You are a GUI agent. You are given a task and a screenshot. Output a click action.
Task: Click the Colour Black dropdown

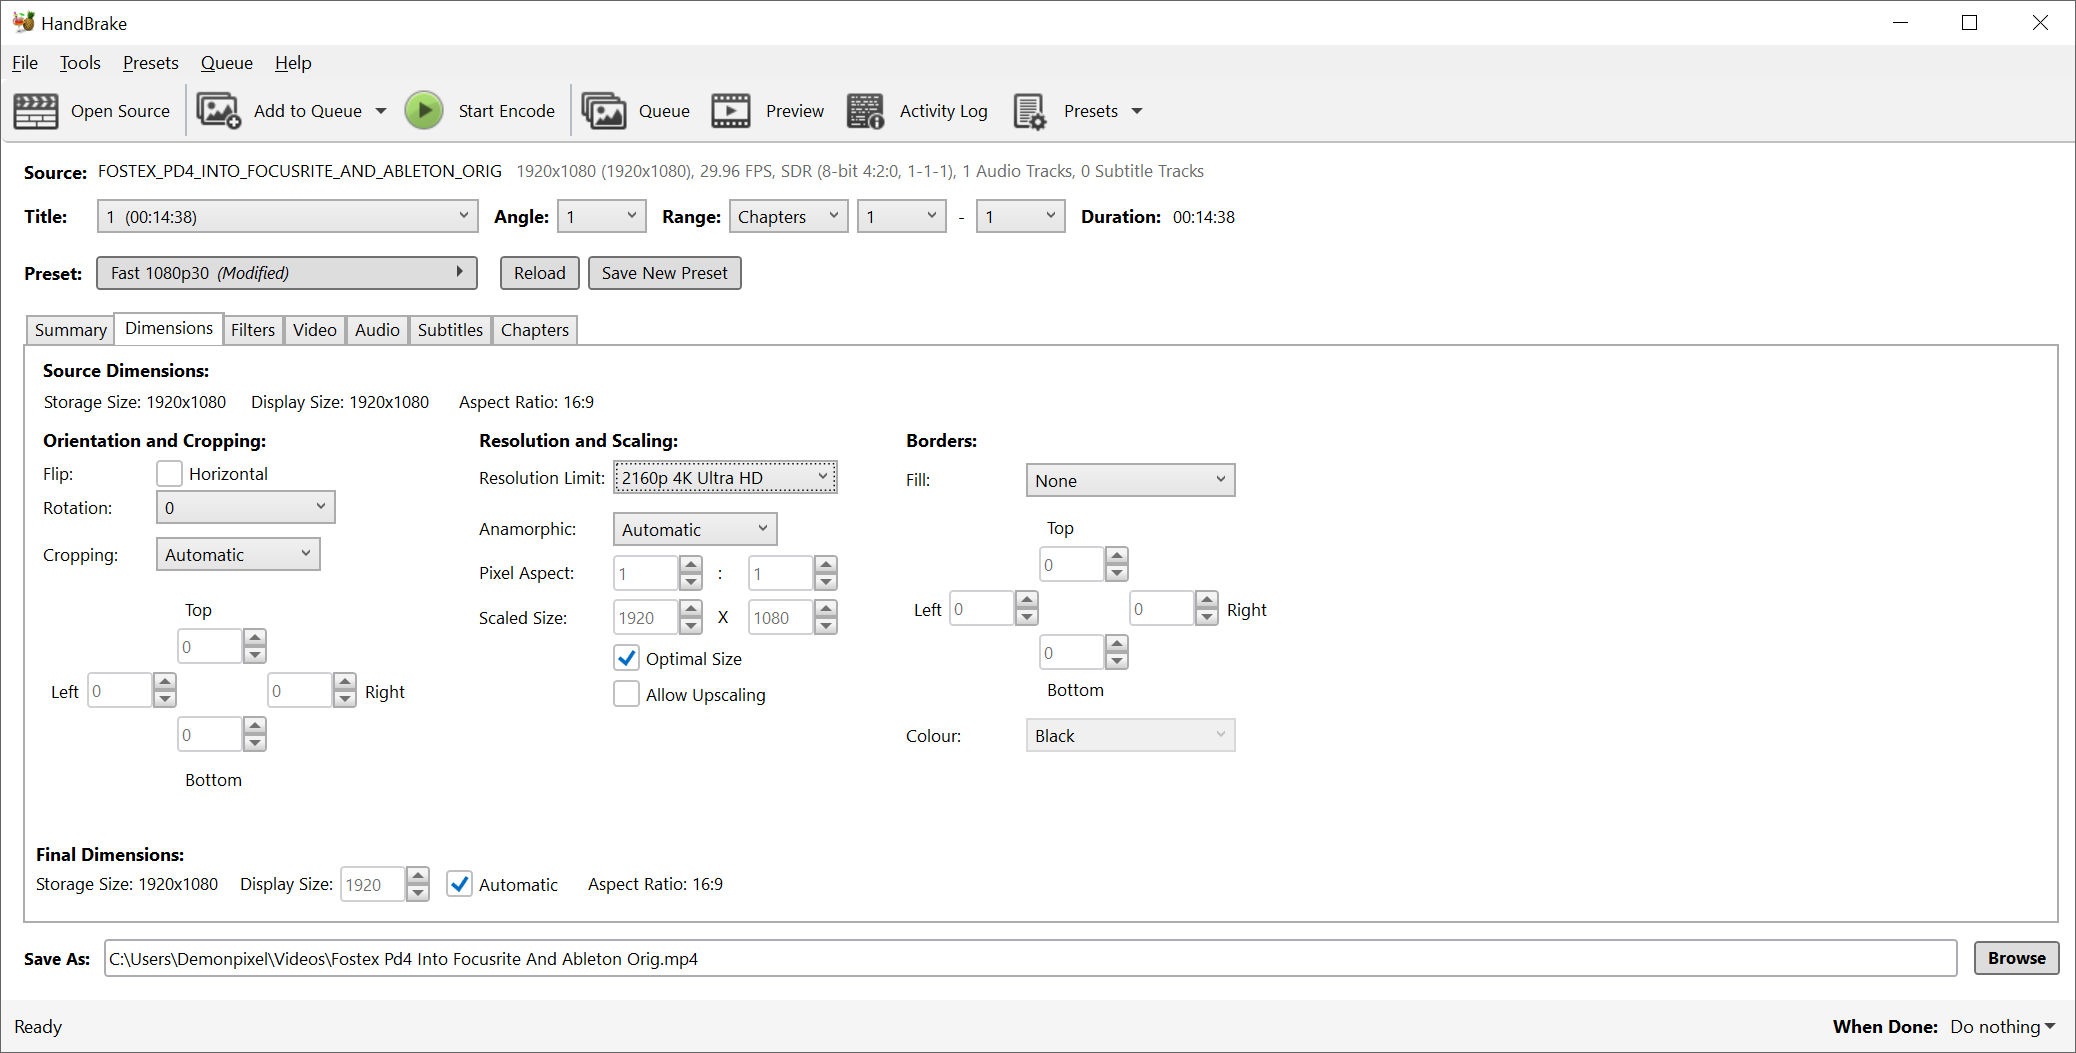click(x=1131, y=735)
